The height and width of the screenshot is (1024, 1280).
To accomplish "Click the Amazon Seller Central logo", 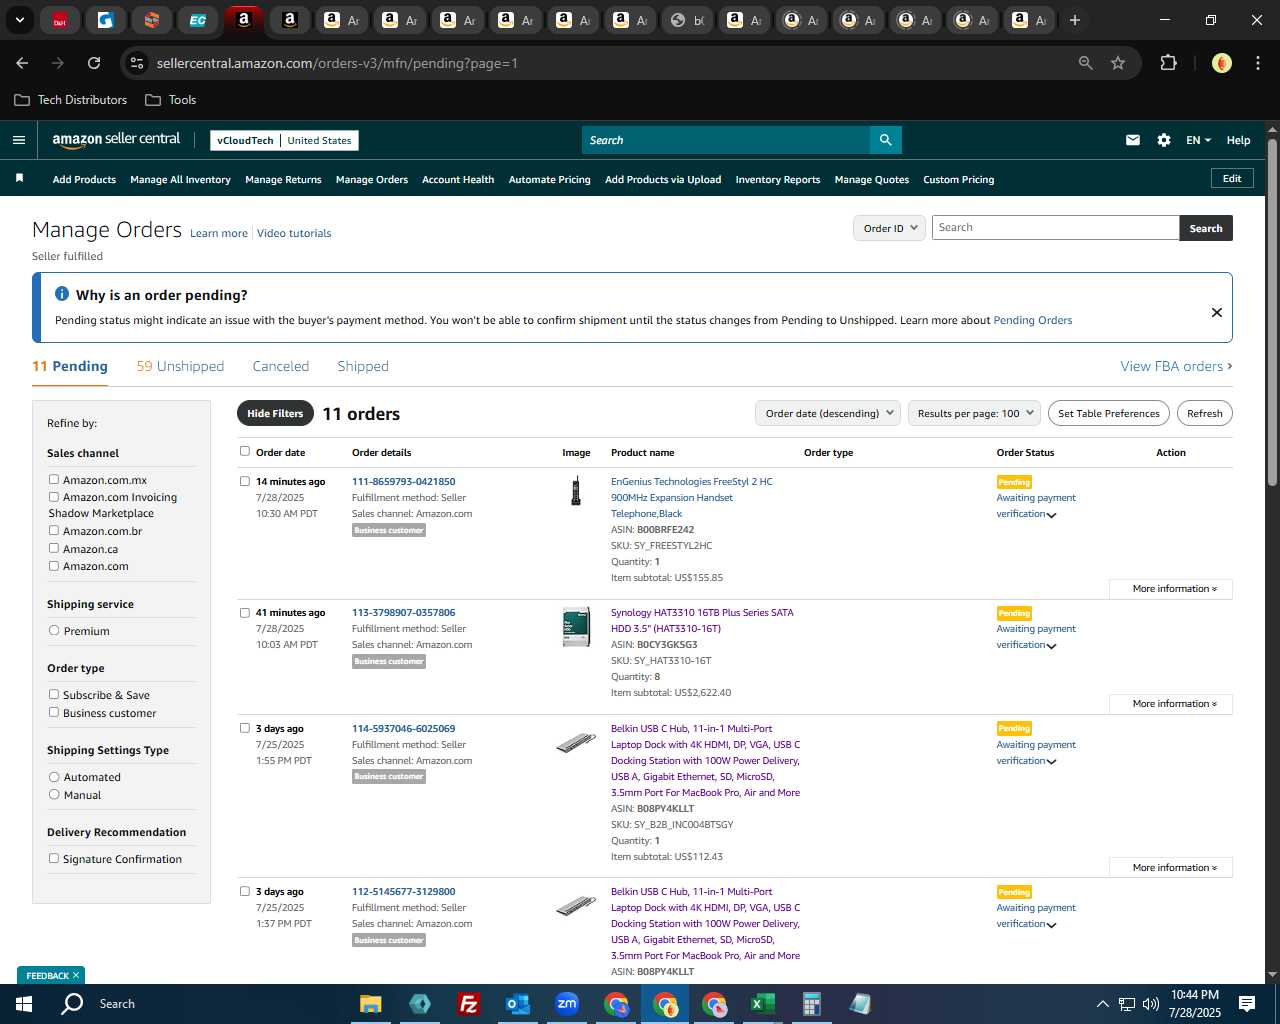I will coord(116,140).
